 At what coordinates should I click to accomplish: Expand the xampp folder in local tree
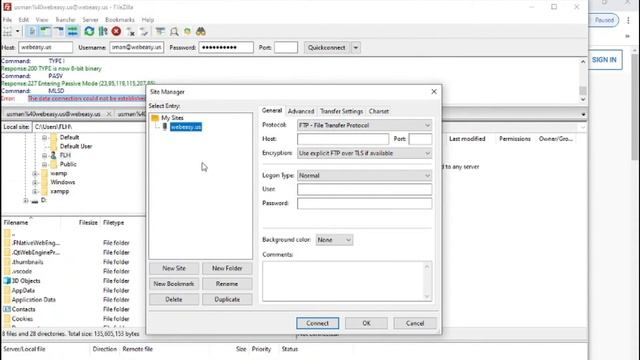click(35, 191)
